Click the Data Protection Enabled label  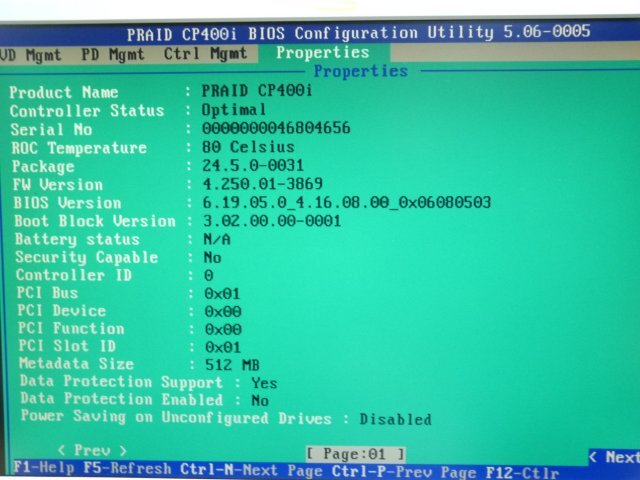(x=122, y=399)
